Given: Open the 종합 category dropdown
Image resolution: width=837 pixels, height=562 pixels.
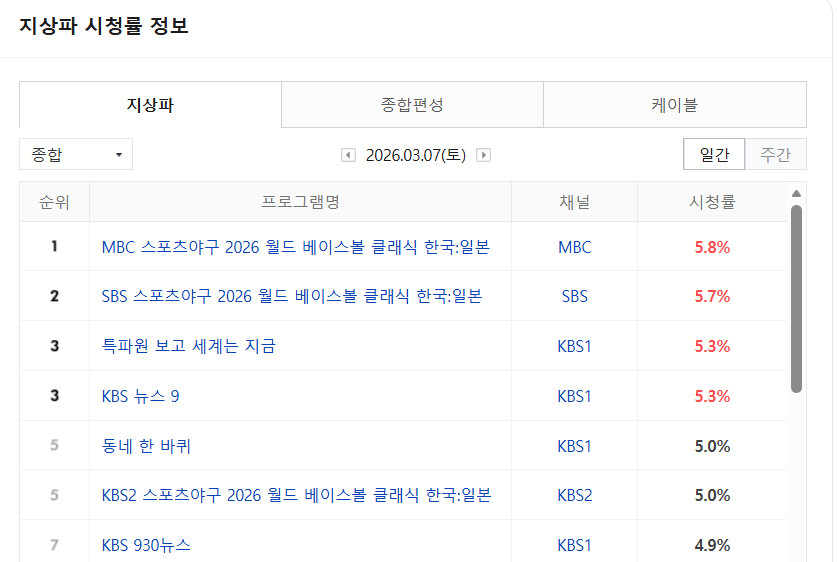Looking at the screenshot, I should [76, 155].
